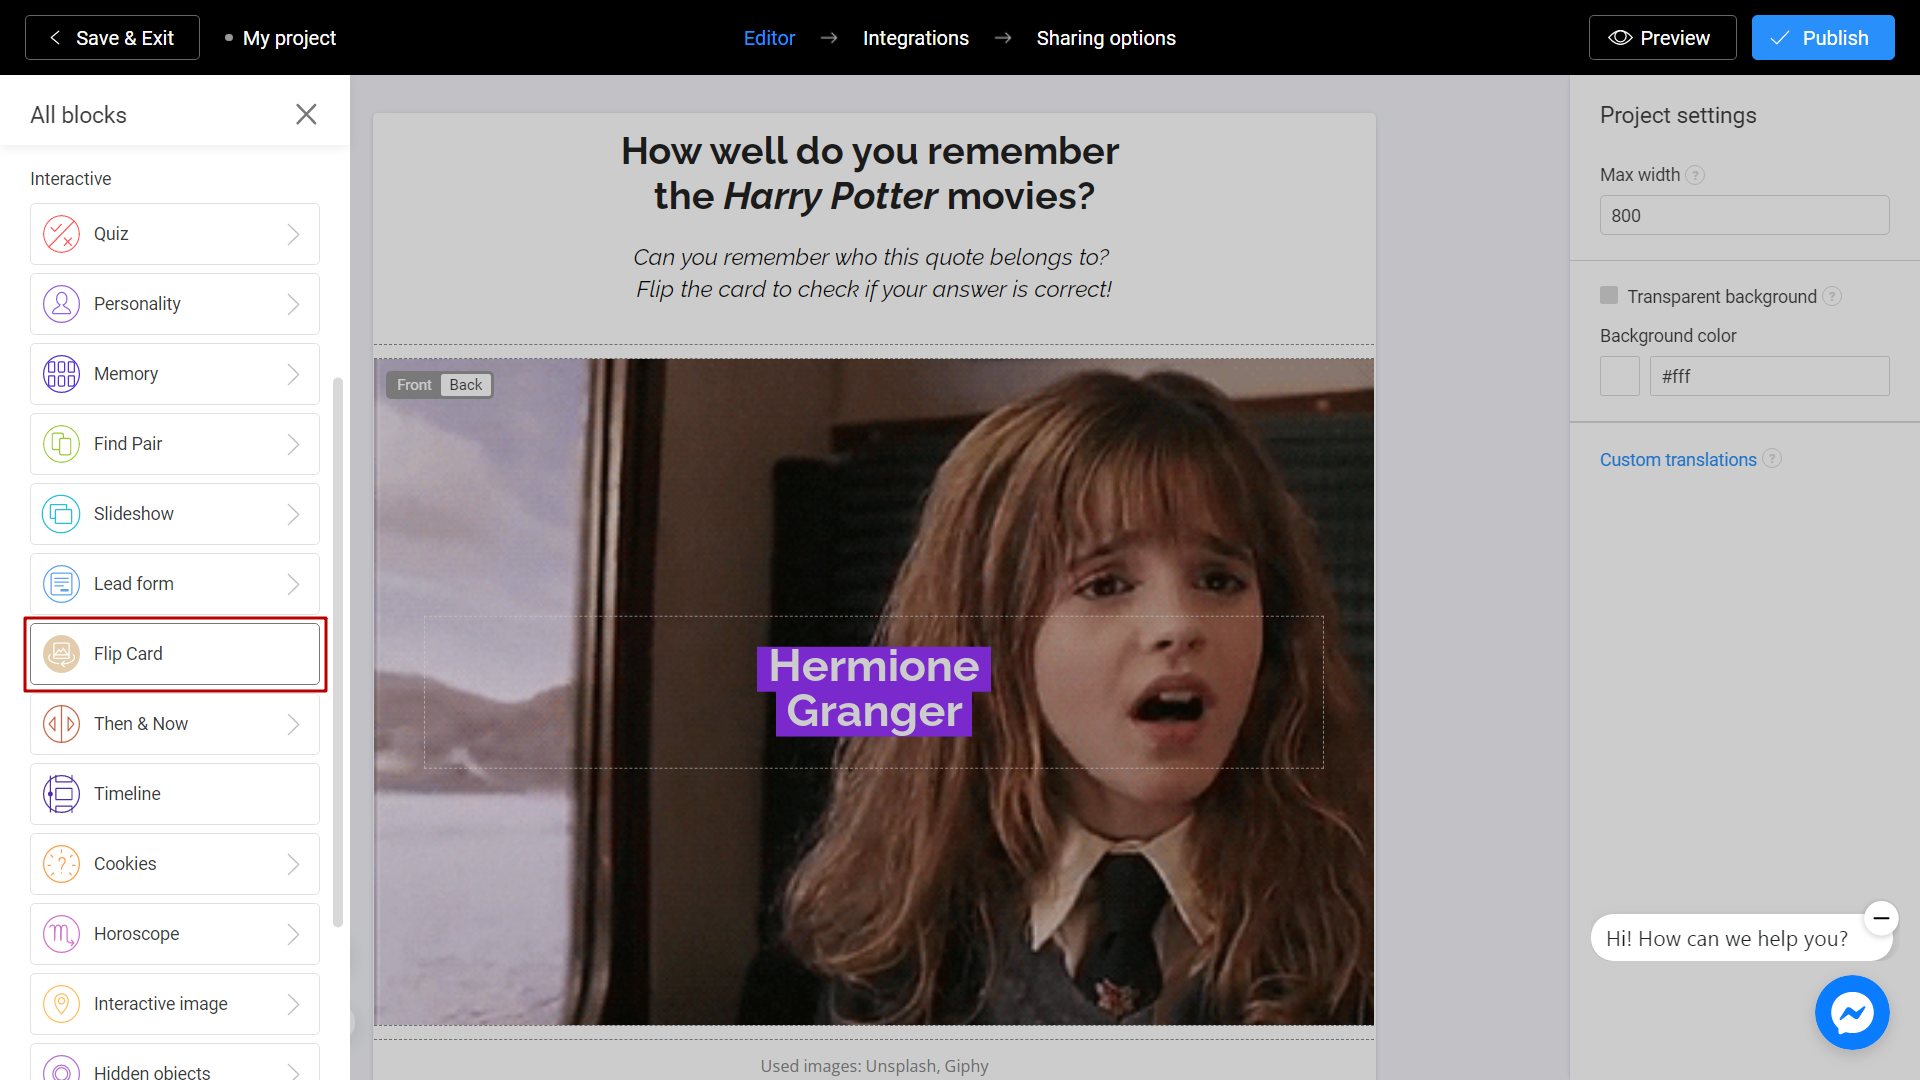The width and height of the screenshot is (1920, 1080).
Task: Click the Find Pair block icon
Action: (x=61, y=444)
